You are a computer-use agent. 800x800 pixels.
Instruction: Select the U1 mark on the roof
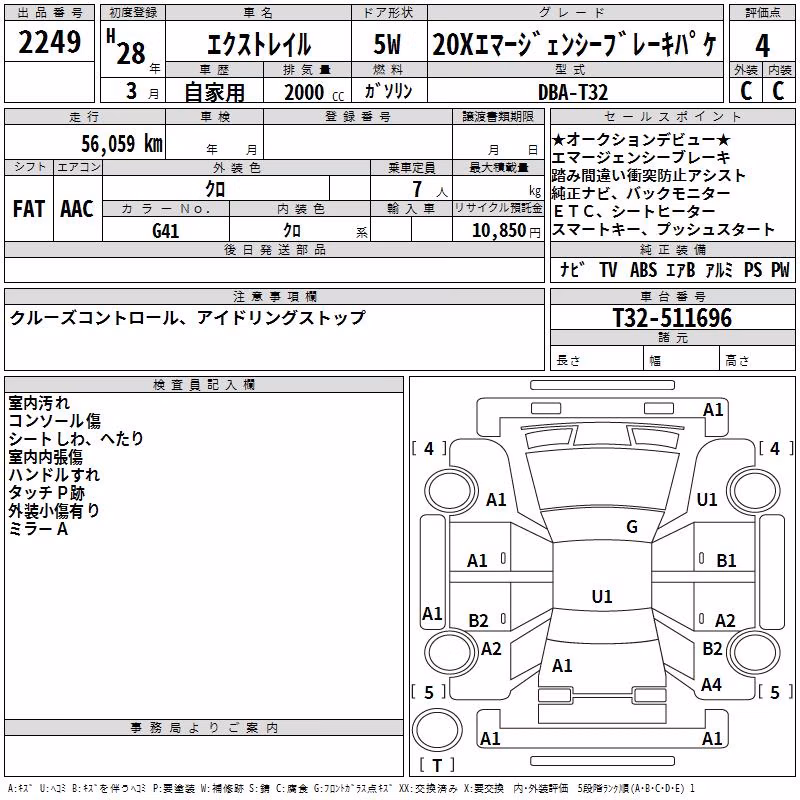[602, 596]
